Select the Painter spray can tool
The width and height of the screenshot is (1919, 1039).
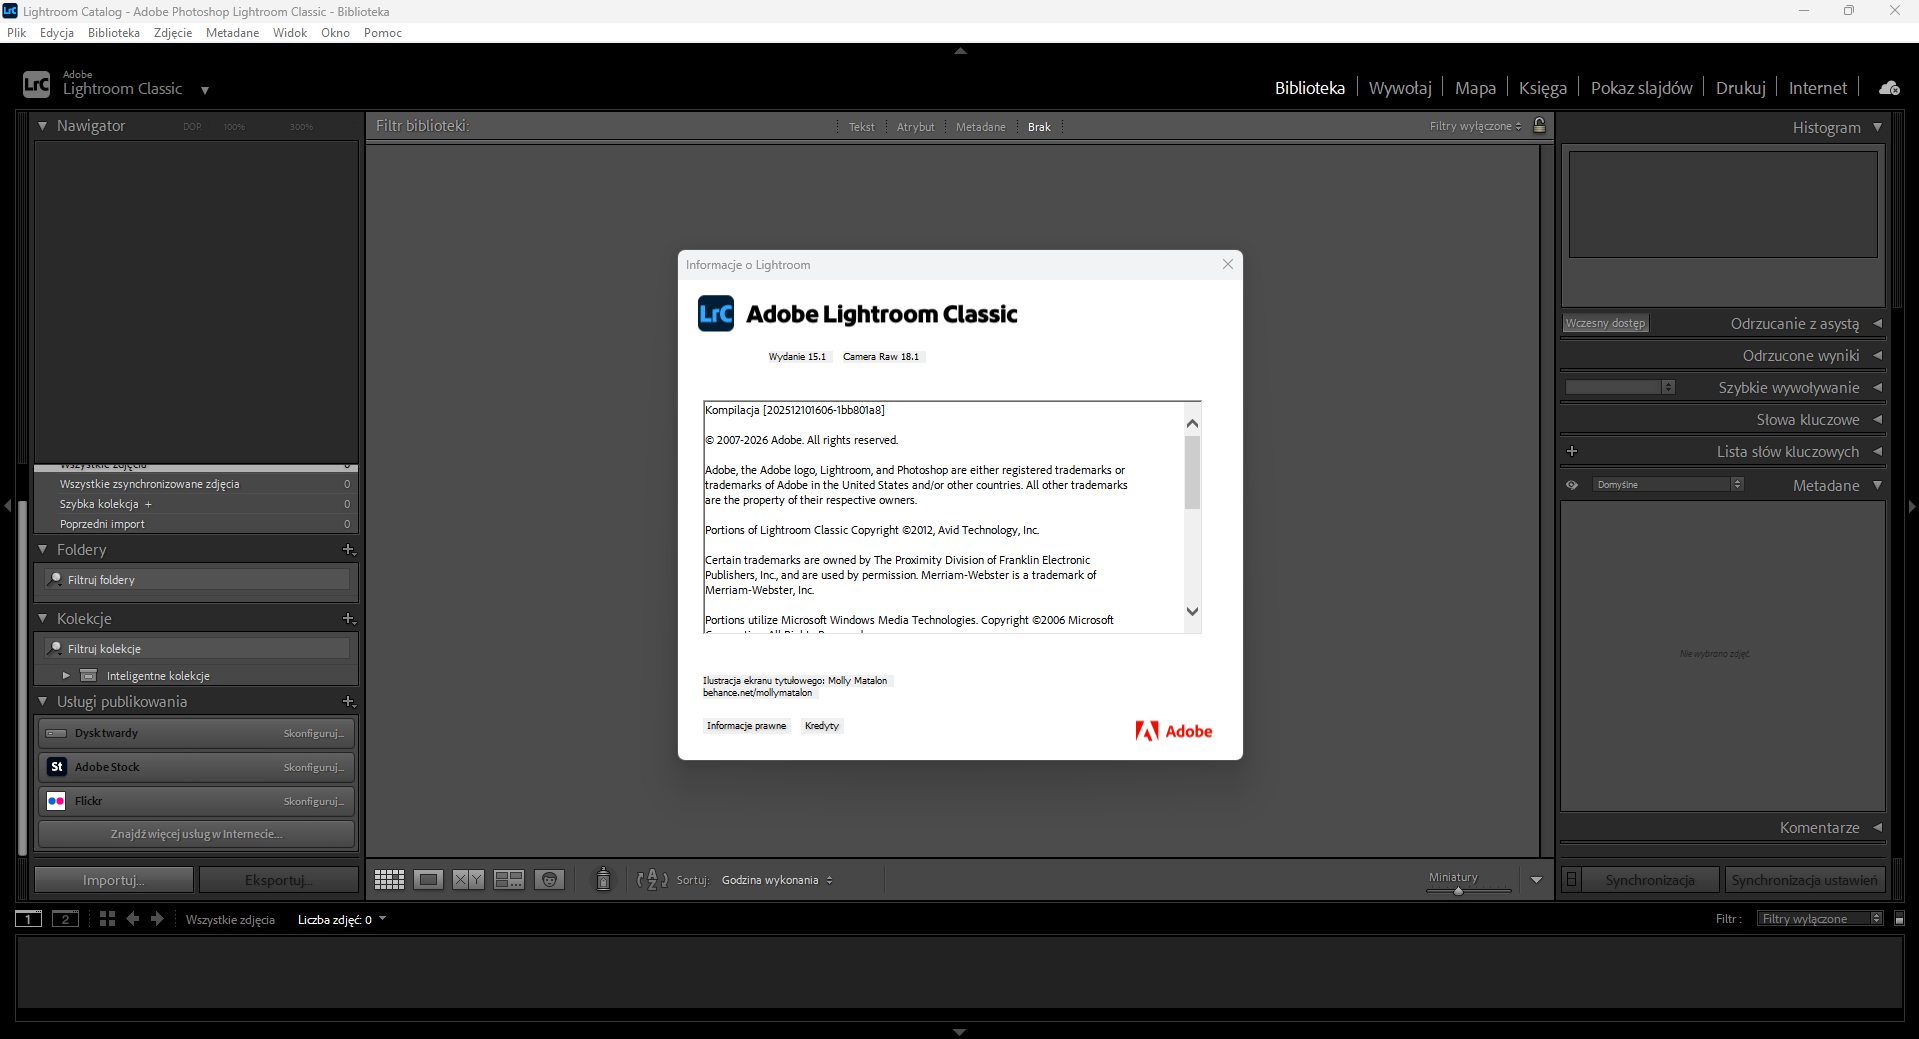603,879
